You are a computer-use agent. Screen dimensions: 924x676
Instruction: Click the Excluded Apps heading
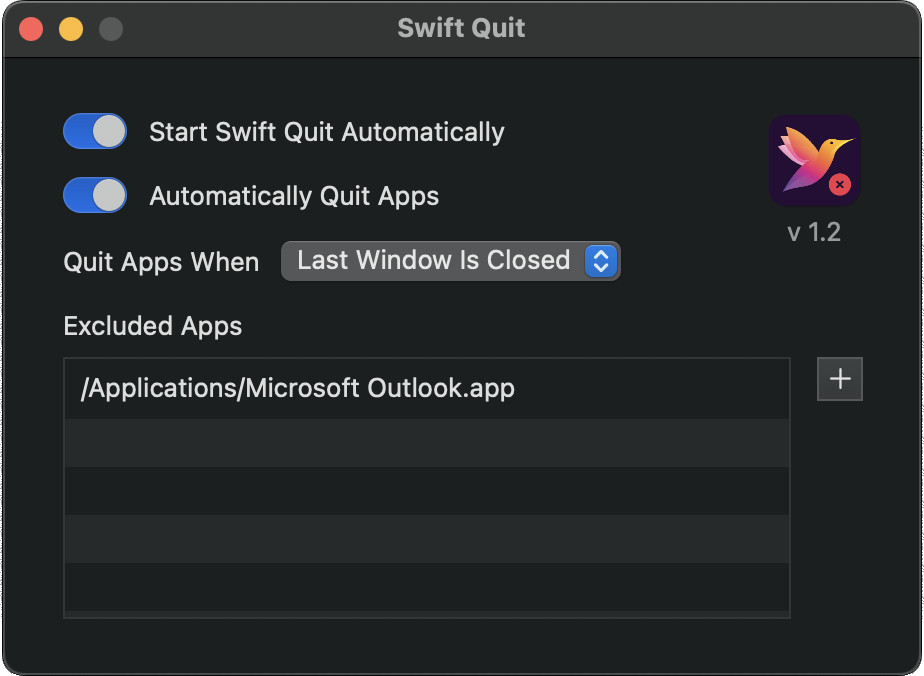pyautogui.click(x=153, y=326)
